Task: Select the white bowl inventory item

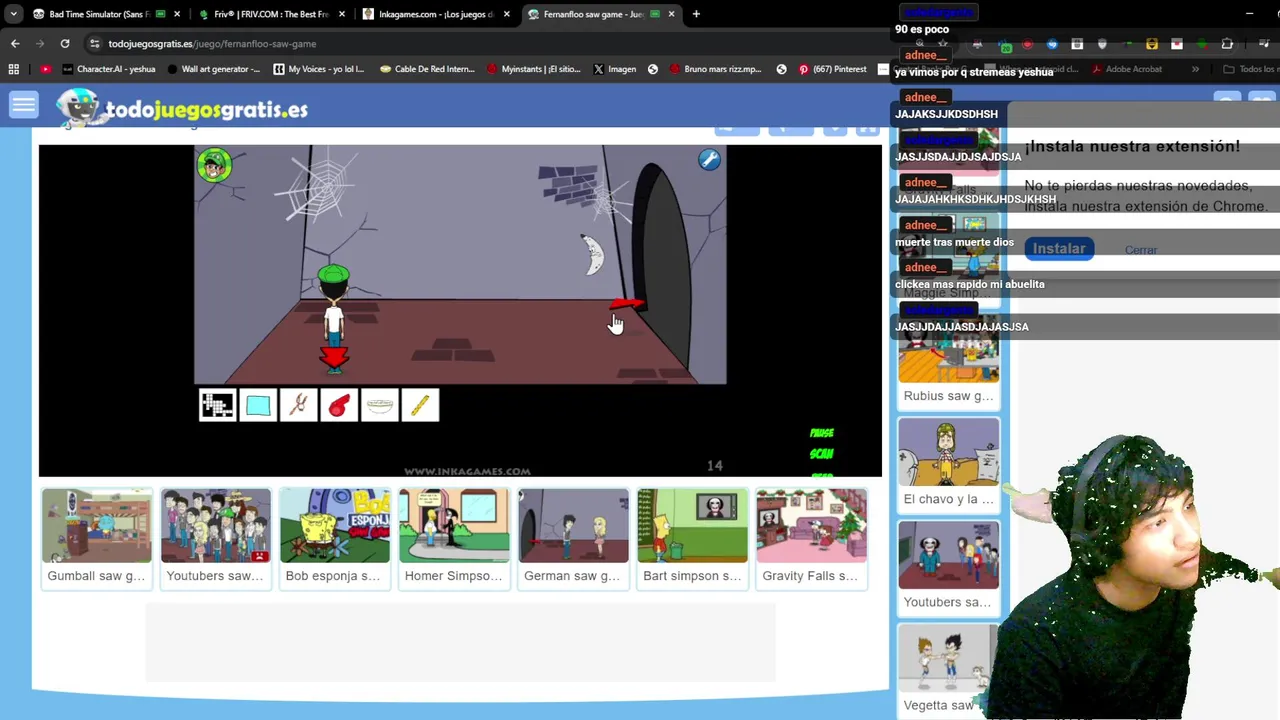Action: 379,405
